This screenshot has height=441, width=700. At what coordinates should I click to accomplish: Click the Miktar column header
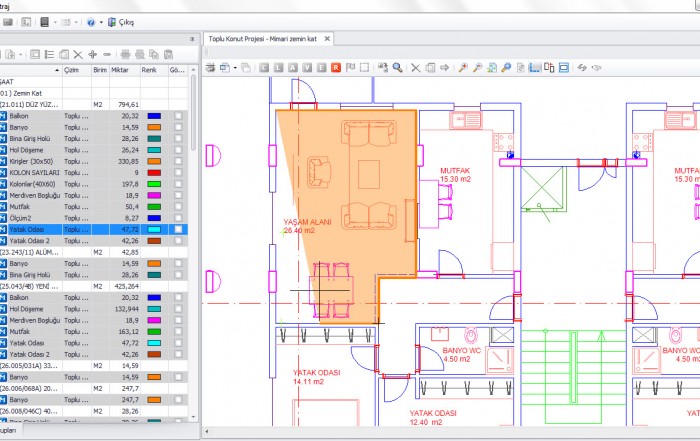click(x=120, y=71)
